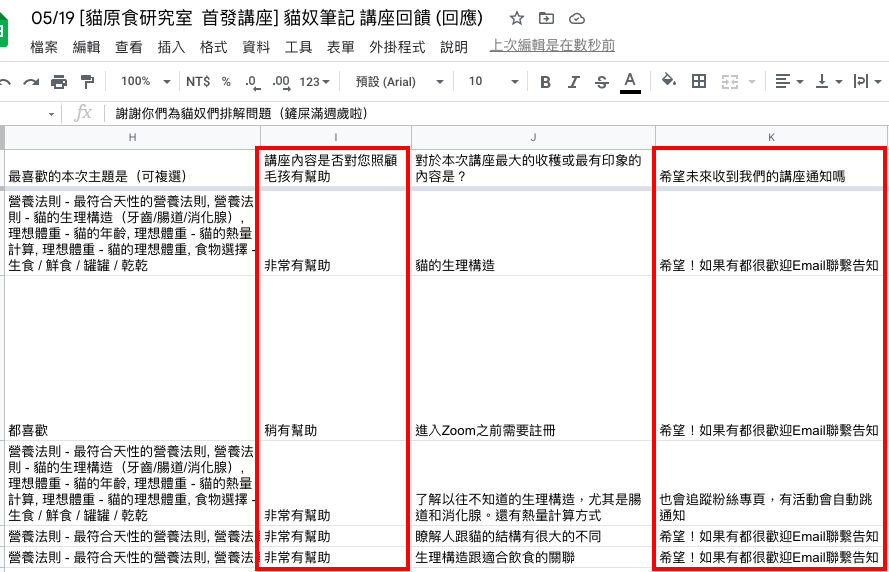Toggle strikethrough formatting
The image size is (889, 572).
pyautogui.click(x=601, y=81)
